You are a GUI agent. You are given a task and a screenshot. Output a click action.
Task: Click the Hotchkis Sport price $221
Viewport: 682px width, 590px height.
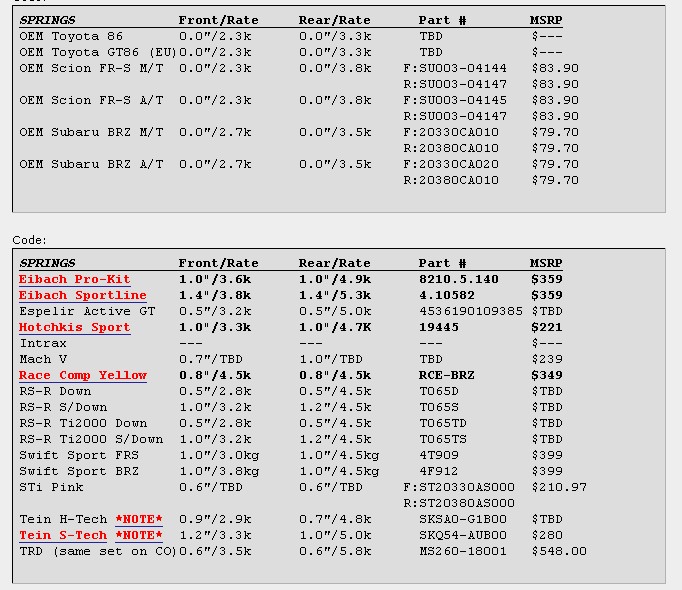click(547, 327)
